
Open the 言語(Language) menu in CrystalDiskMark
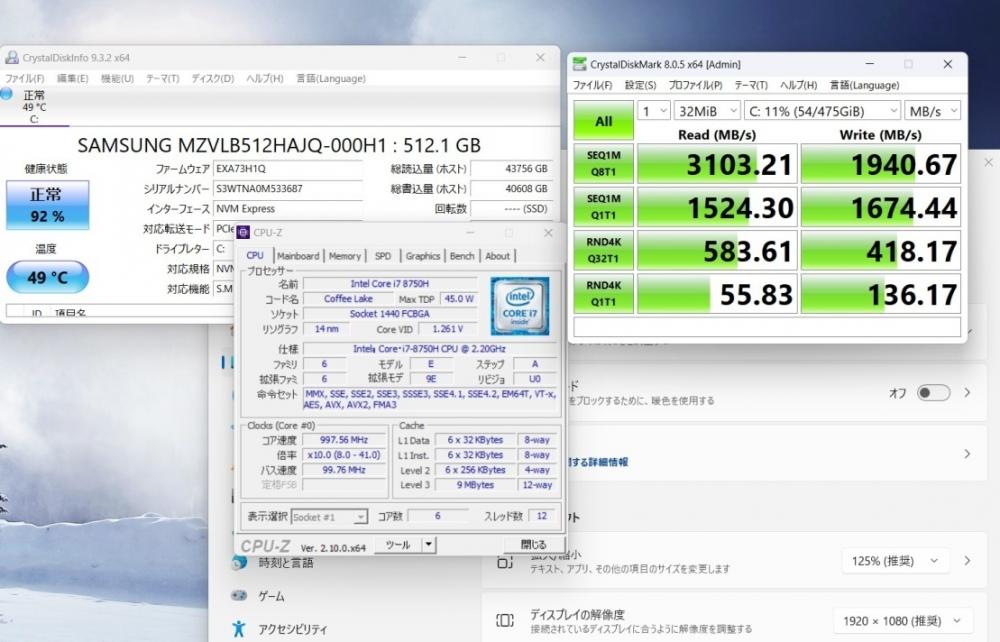click(864, 85)
